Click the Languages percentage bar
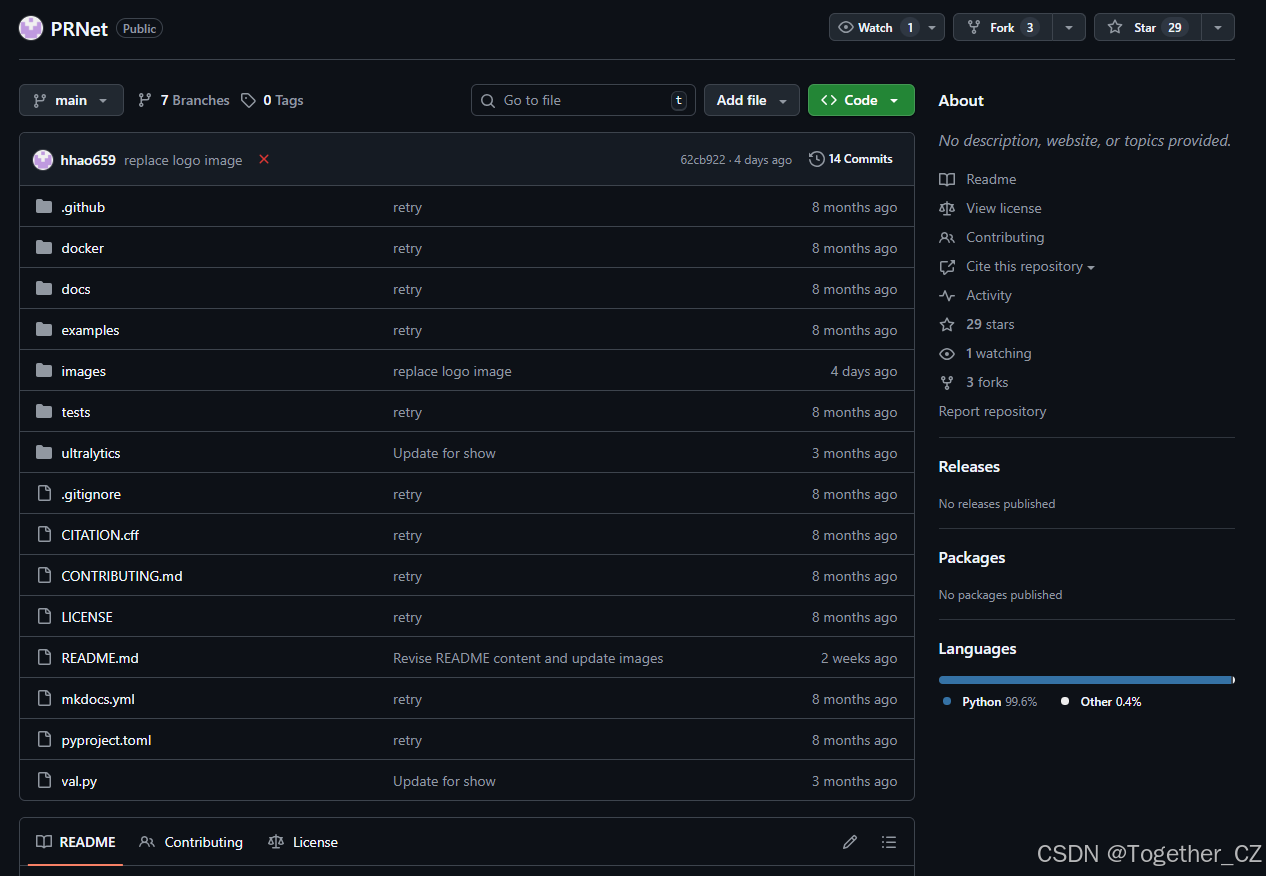The image size is (1266, 876). [x=1086, y=679]
